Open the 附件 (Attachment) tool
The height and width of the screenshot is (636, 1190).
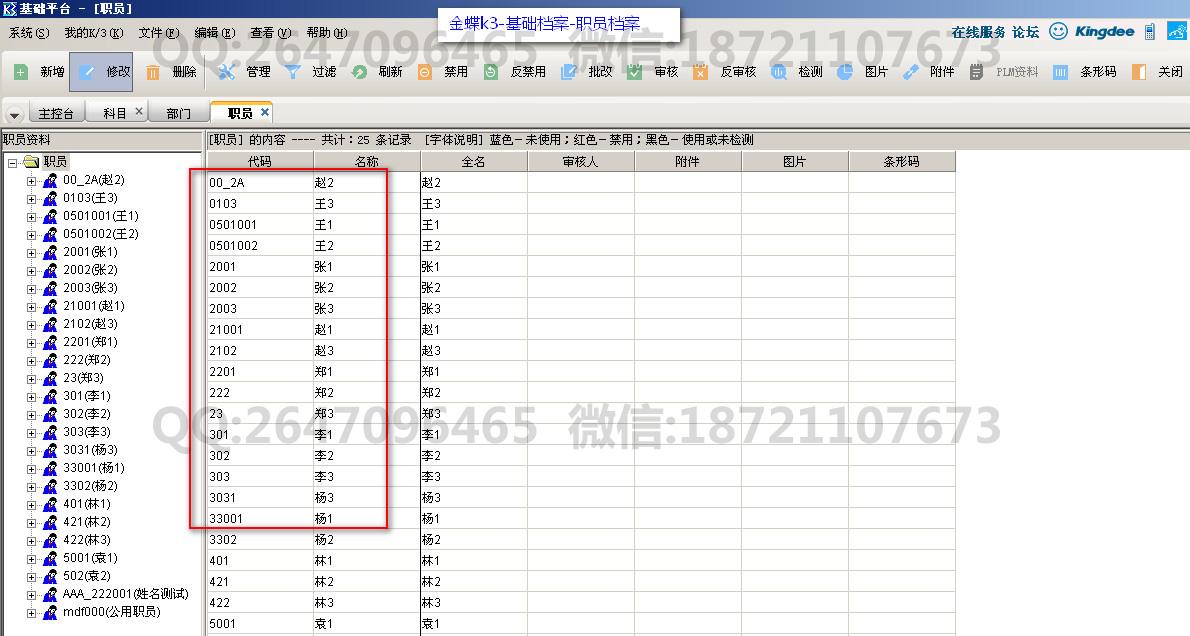(x=910, y=72)
